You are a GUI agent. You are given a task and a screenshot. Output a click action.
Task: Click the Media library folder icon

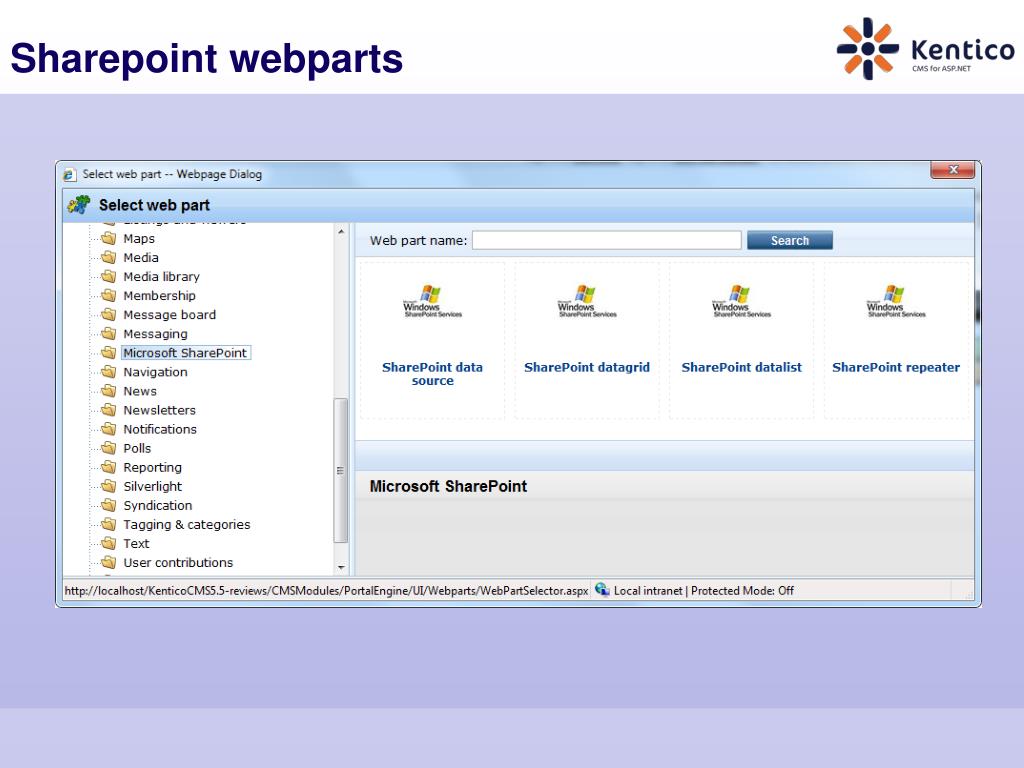click(x=108, y=276)
